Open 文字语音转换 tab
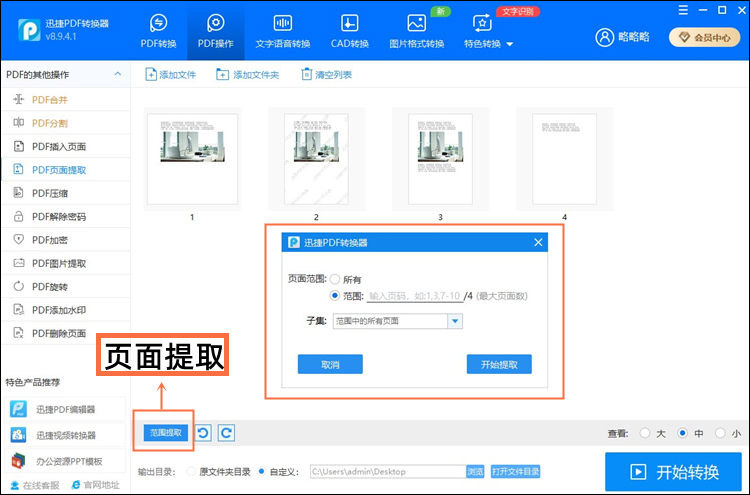 click(x=283, y=32)
